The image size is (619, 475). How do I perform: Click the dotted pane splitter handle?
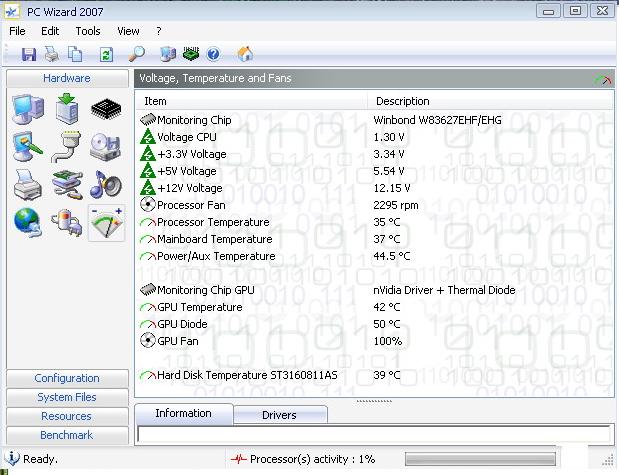point(374,401)
